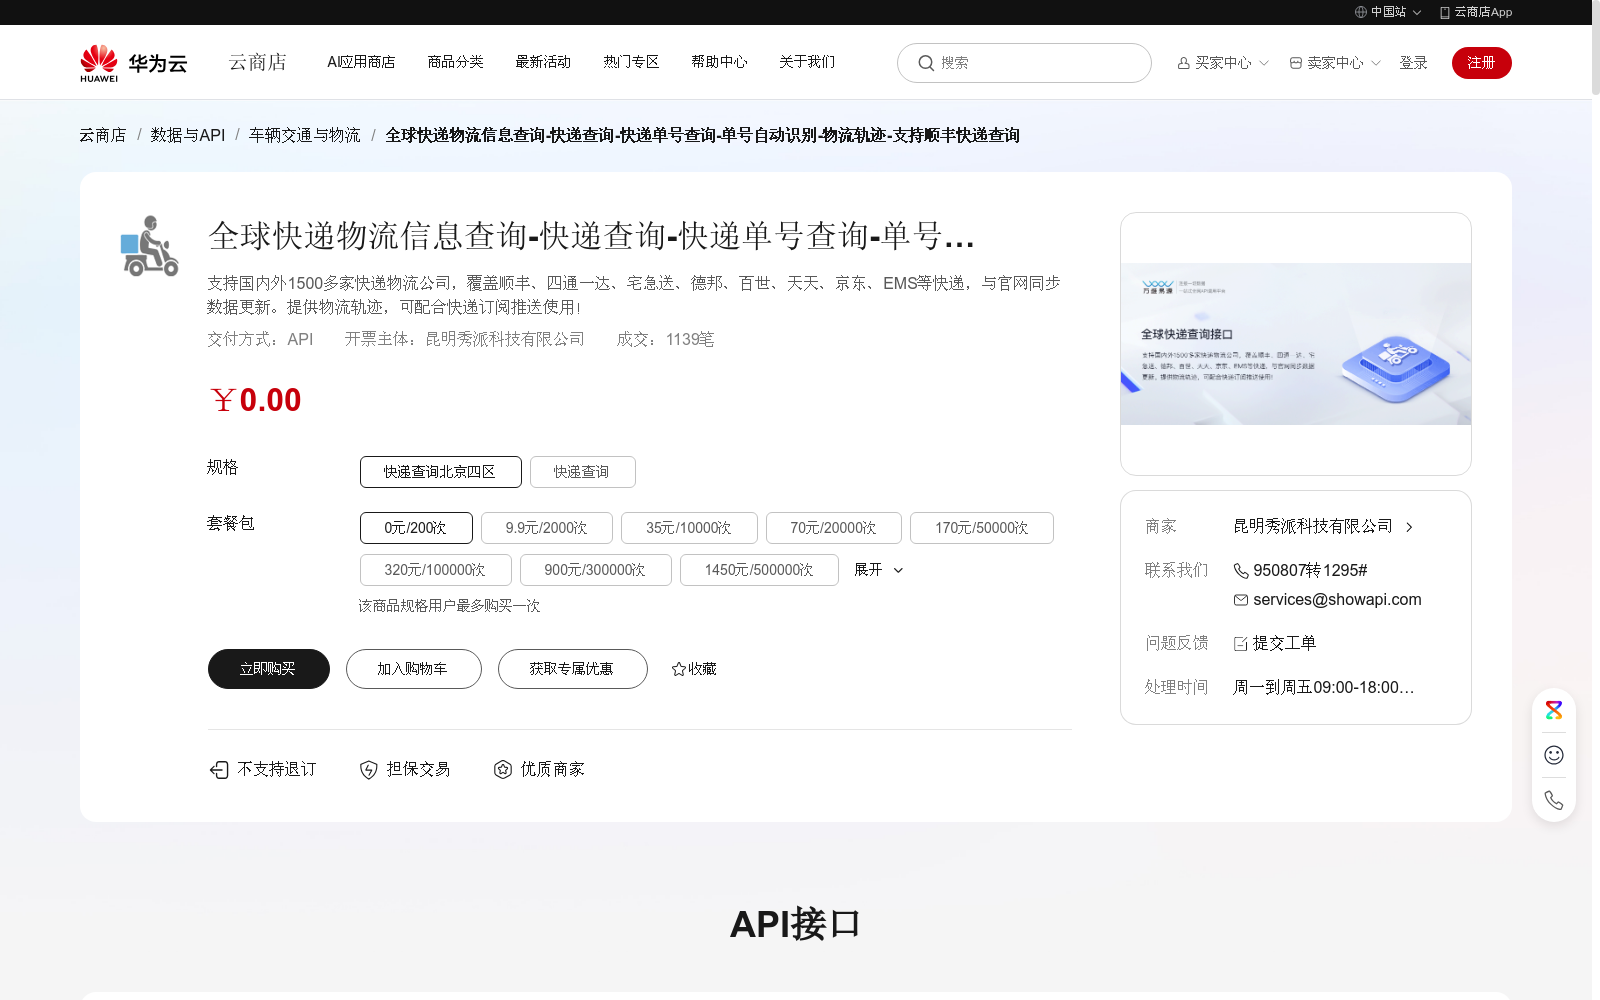Viewport: 1600px width, 1000px height.
Task: Click the phone contact icon in floating sidebar
Action: (1554, 800)
